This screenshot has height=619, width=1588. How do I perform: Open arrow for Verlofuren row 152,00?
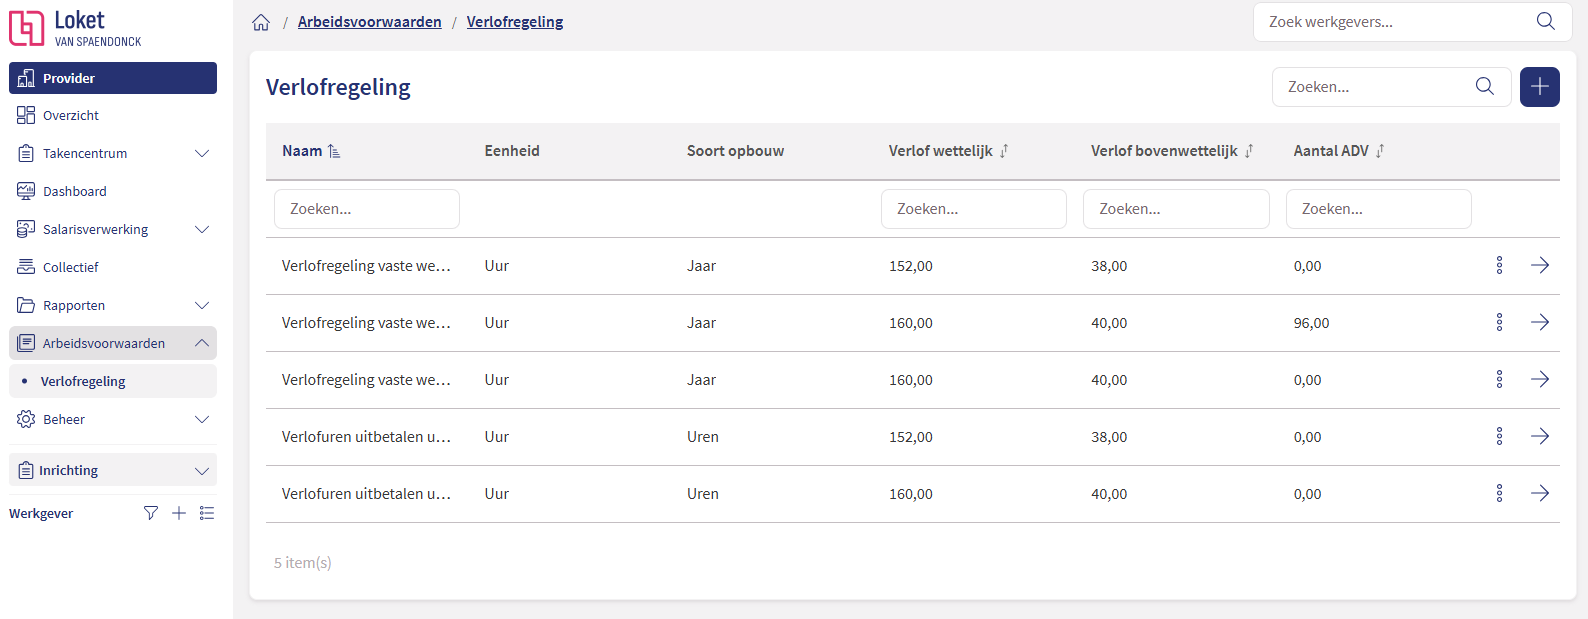1540,436
